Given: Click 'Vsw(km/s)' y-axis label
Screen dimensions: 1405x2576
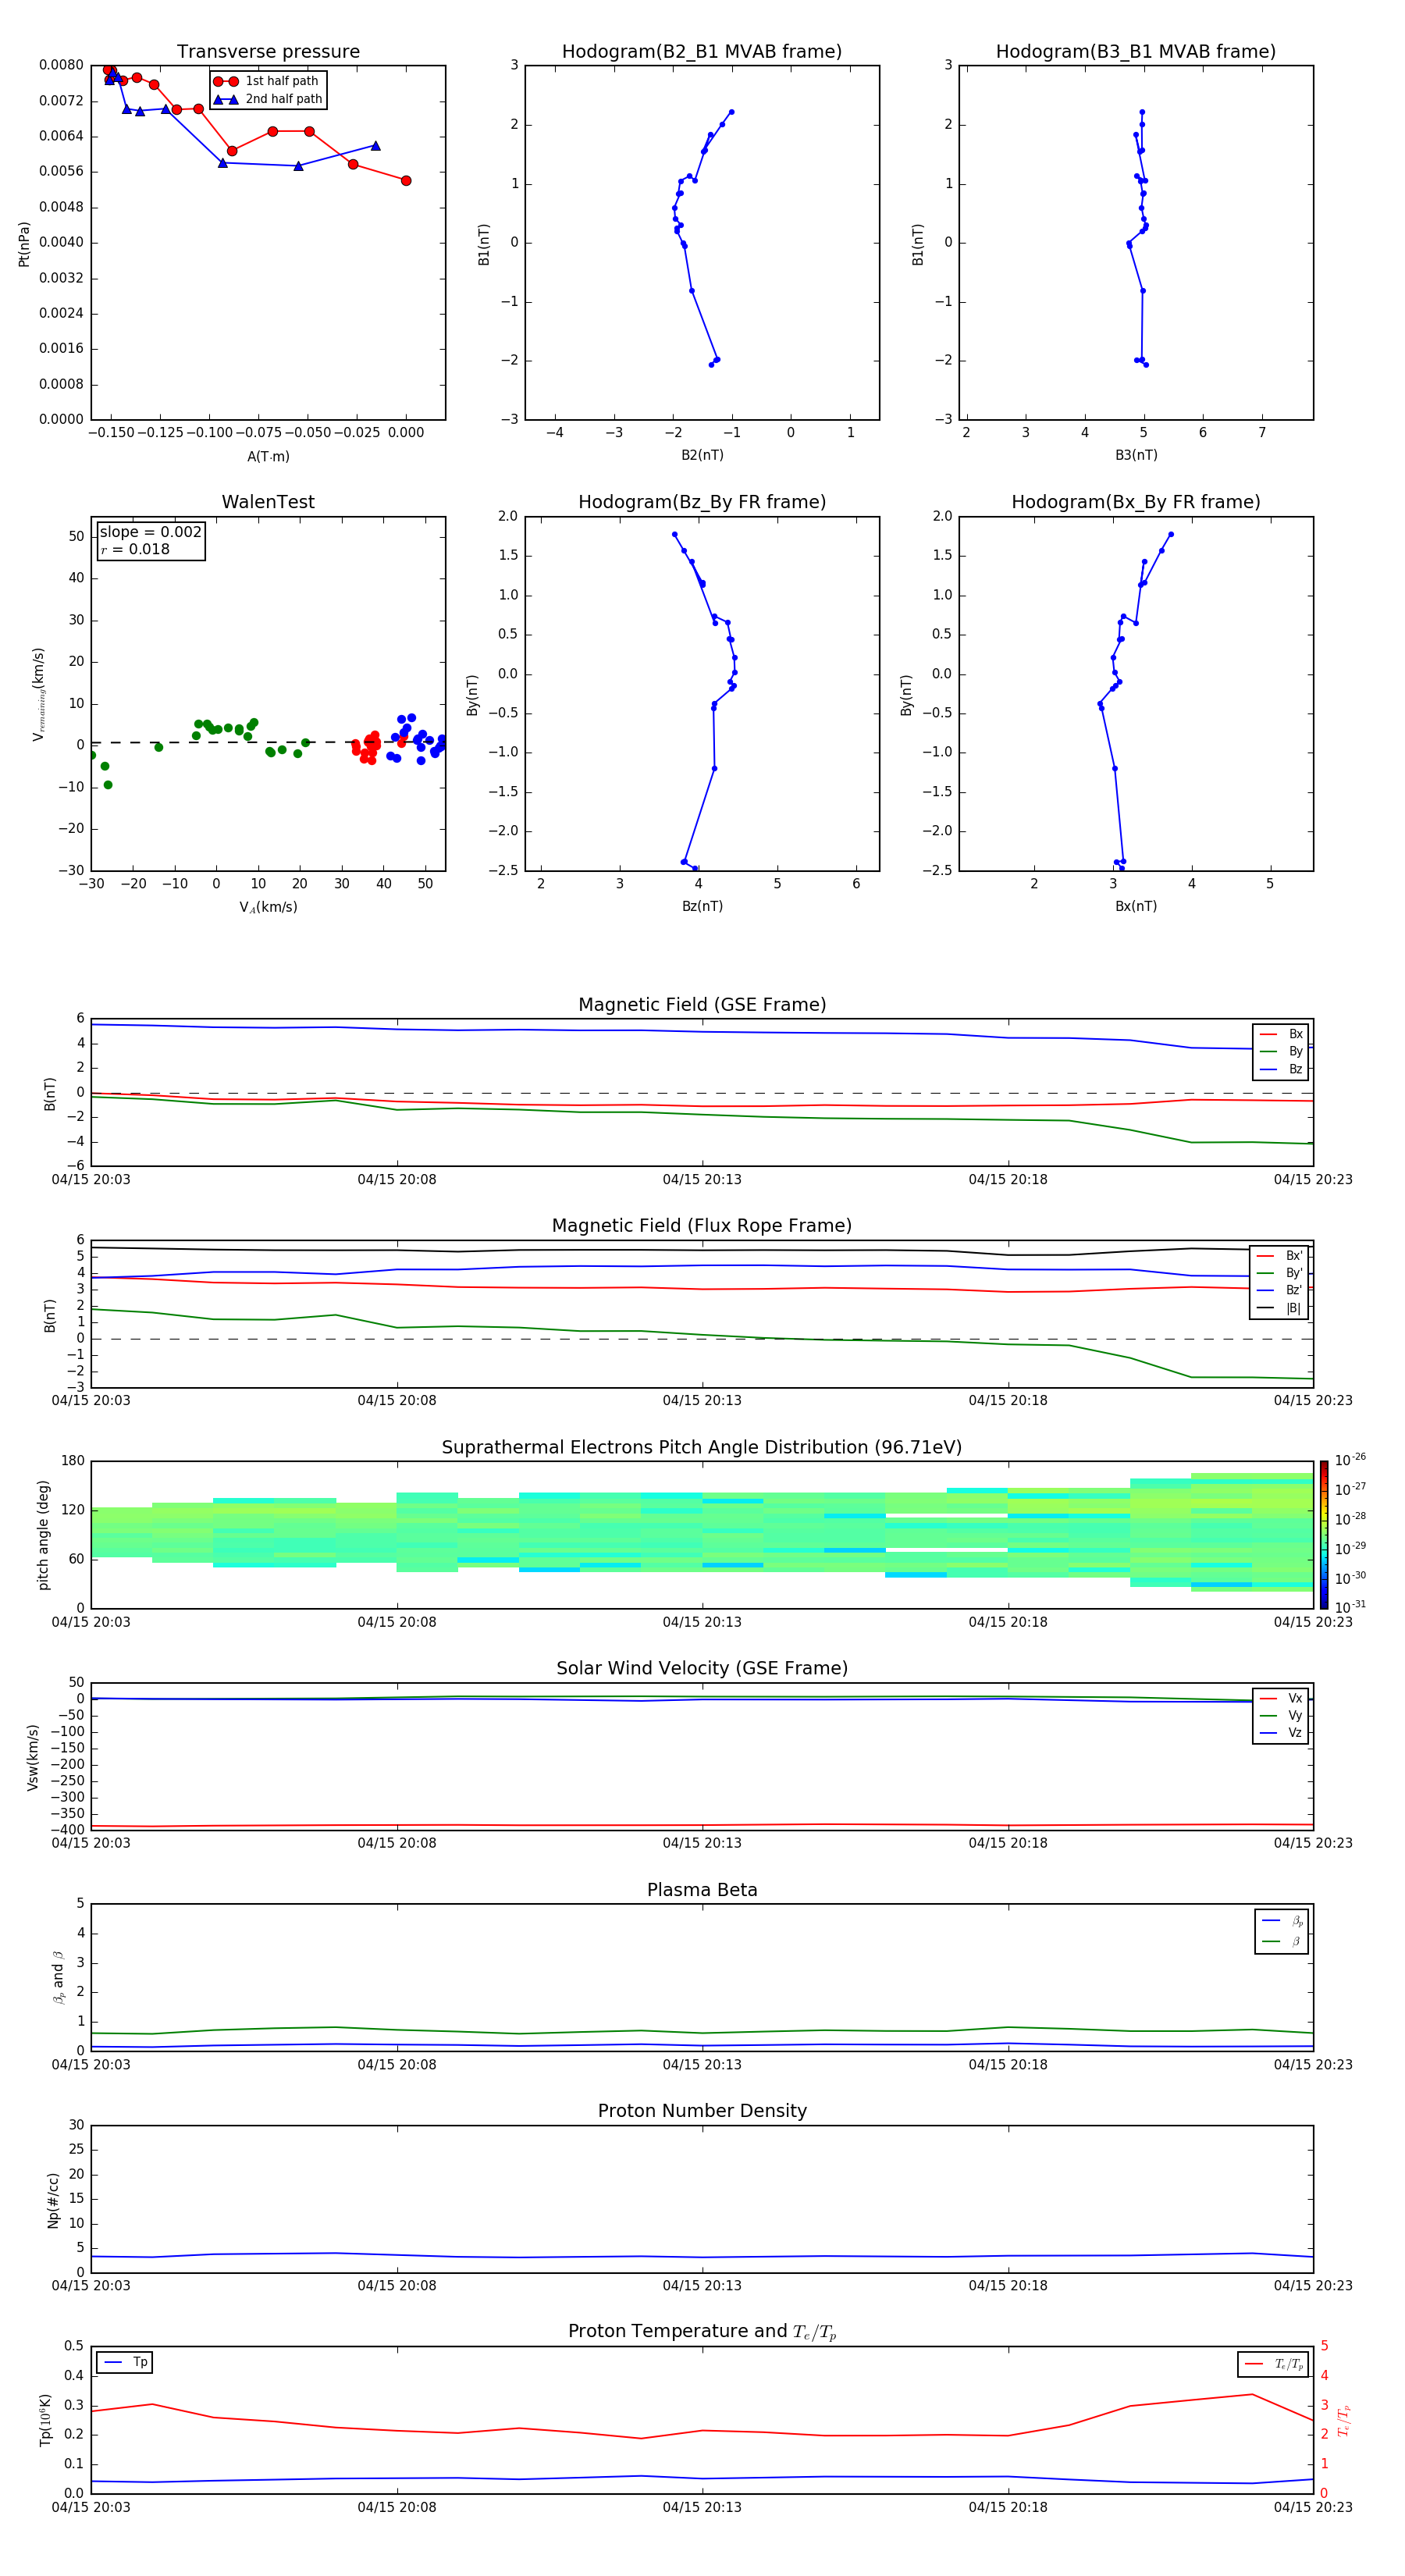Looking at the screenshot, I should [x=33, y=1757].
